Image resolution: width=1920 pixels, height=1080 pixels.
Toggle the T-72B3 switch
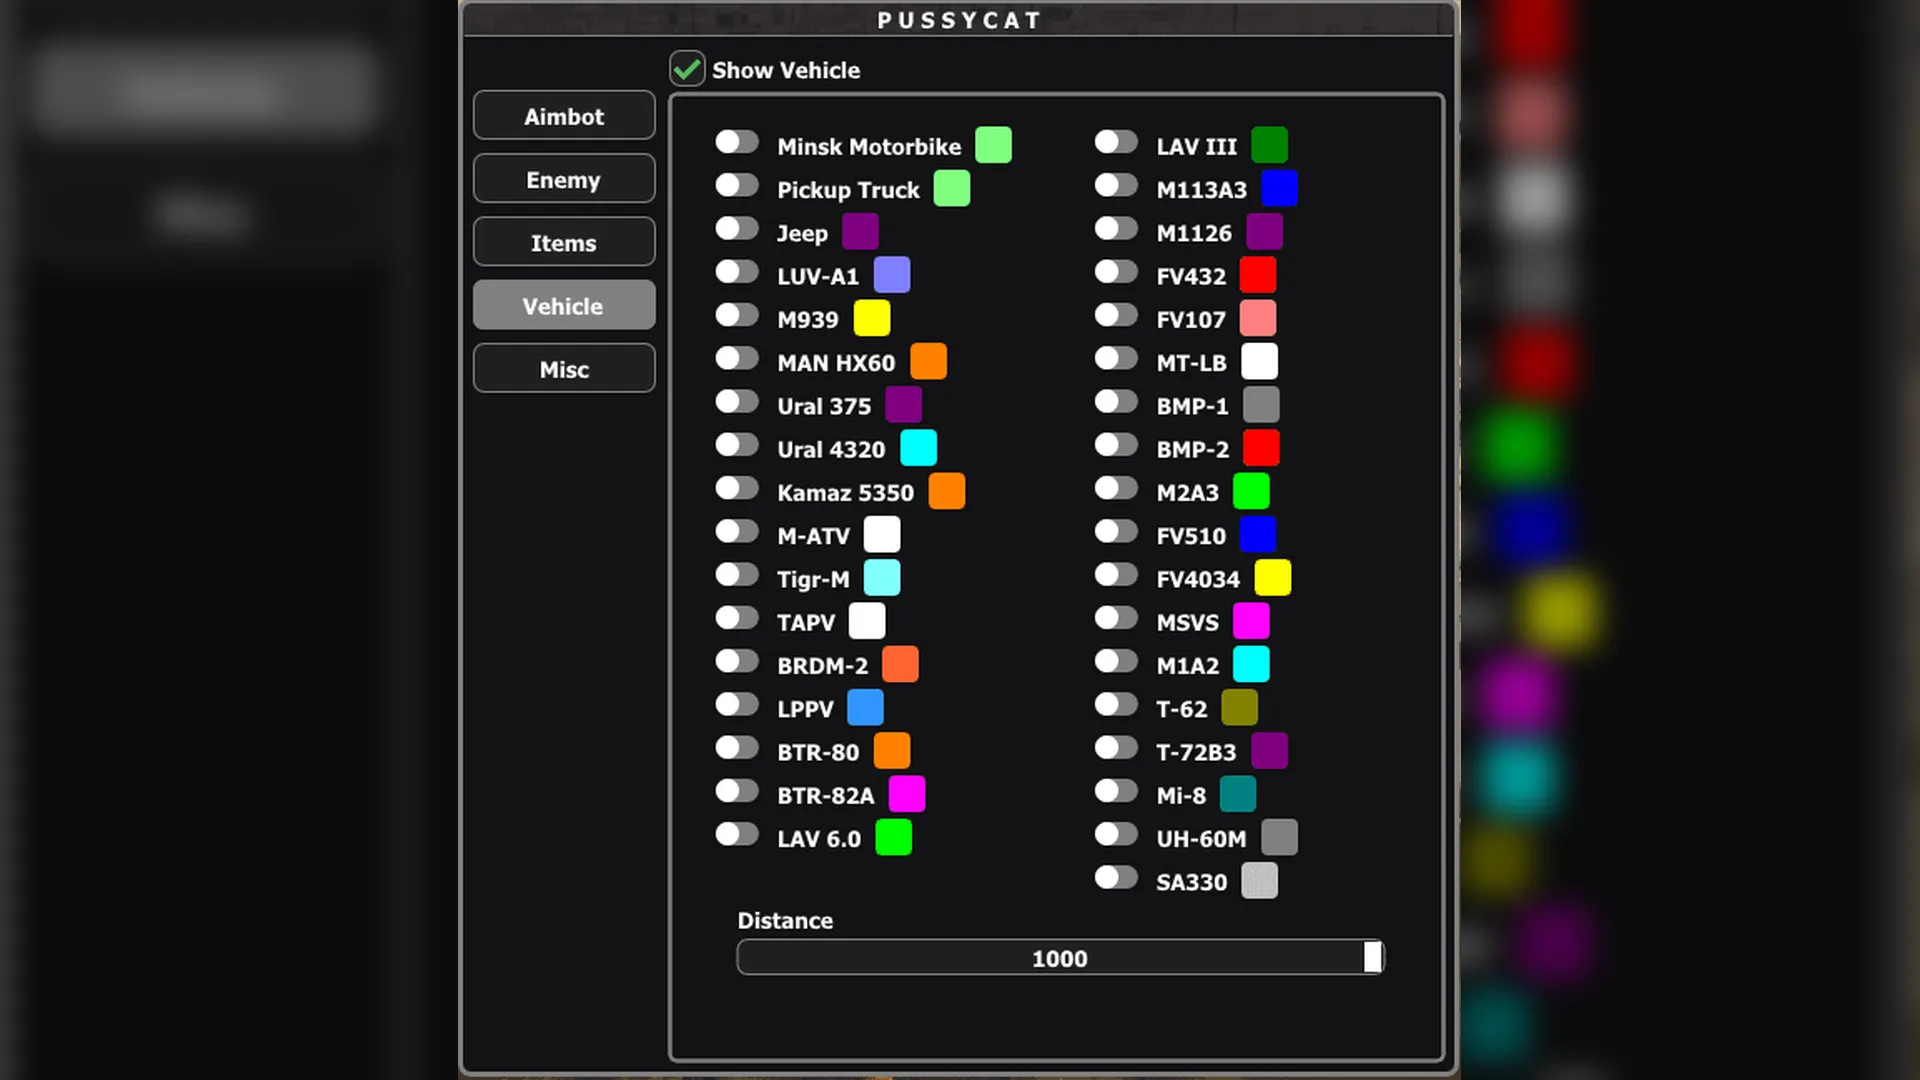pyautogui.click(x=1116, y=748)
